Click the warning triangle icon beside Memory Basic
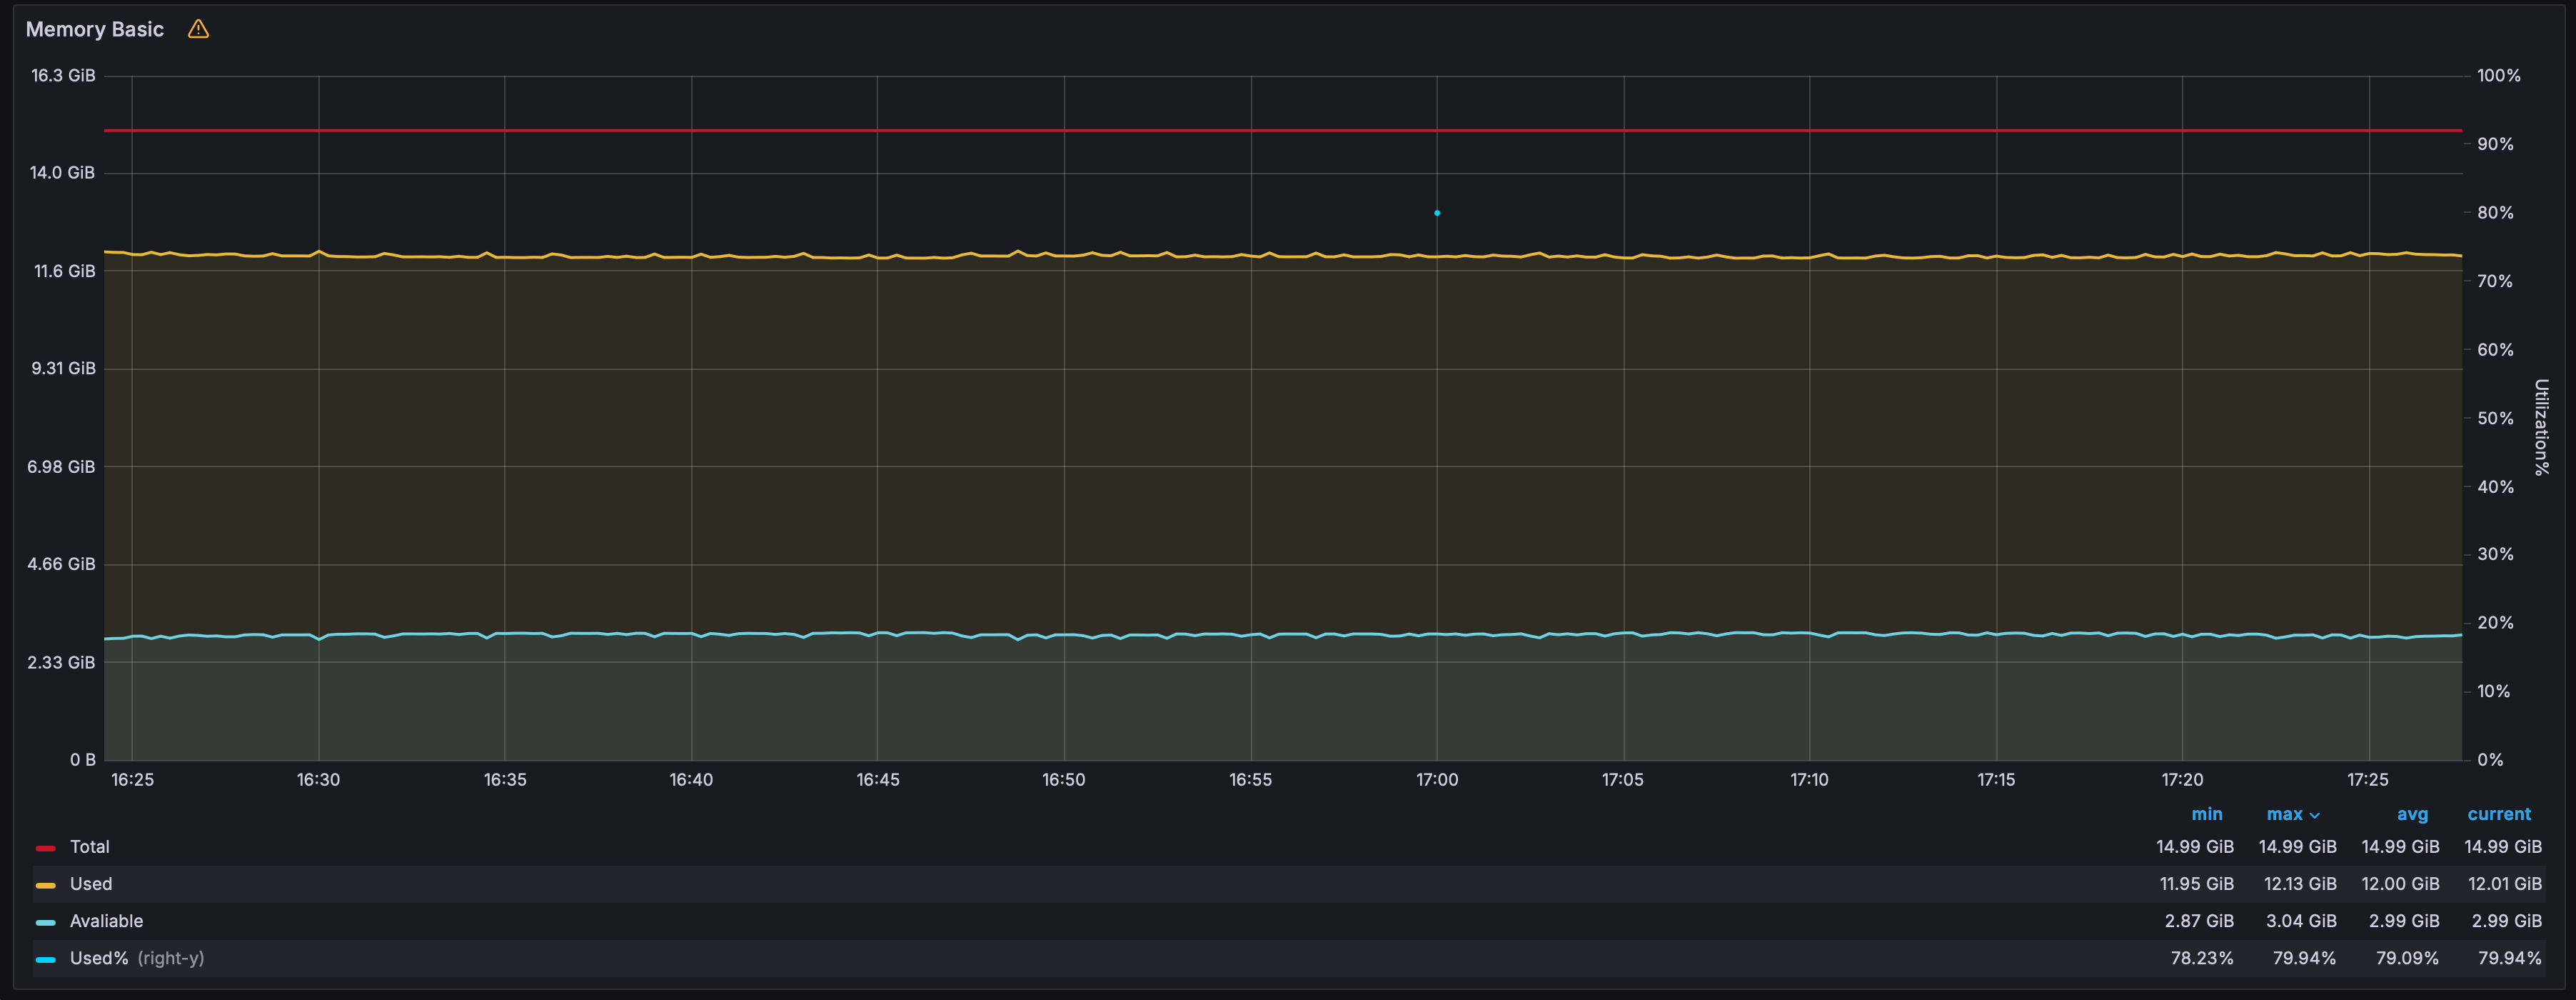2576x1000 pixels. [198, 29]
